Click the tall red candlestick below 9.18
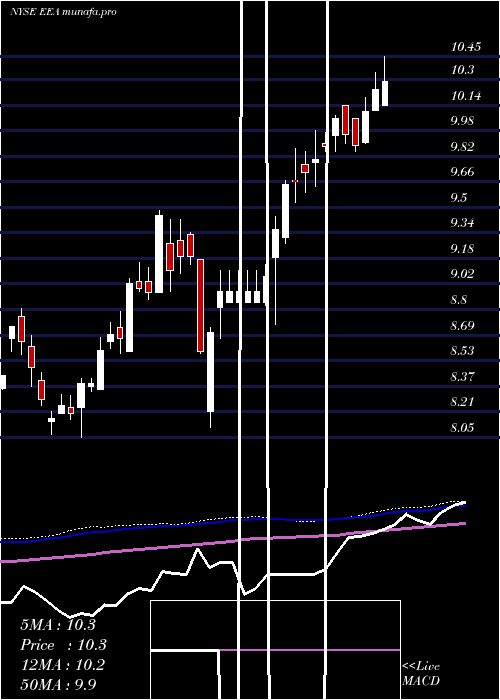Viewport: 500px width, 700px height. [x=201, y=305]
